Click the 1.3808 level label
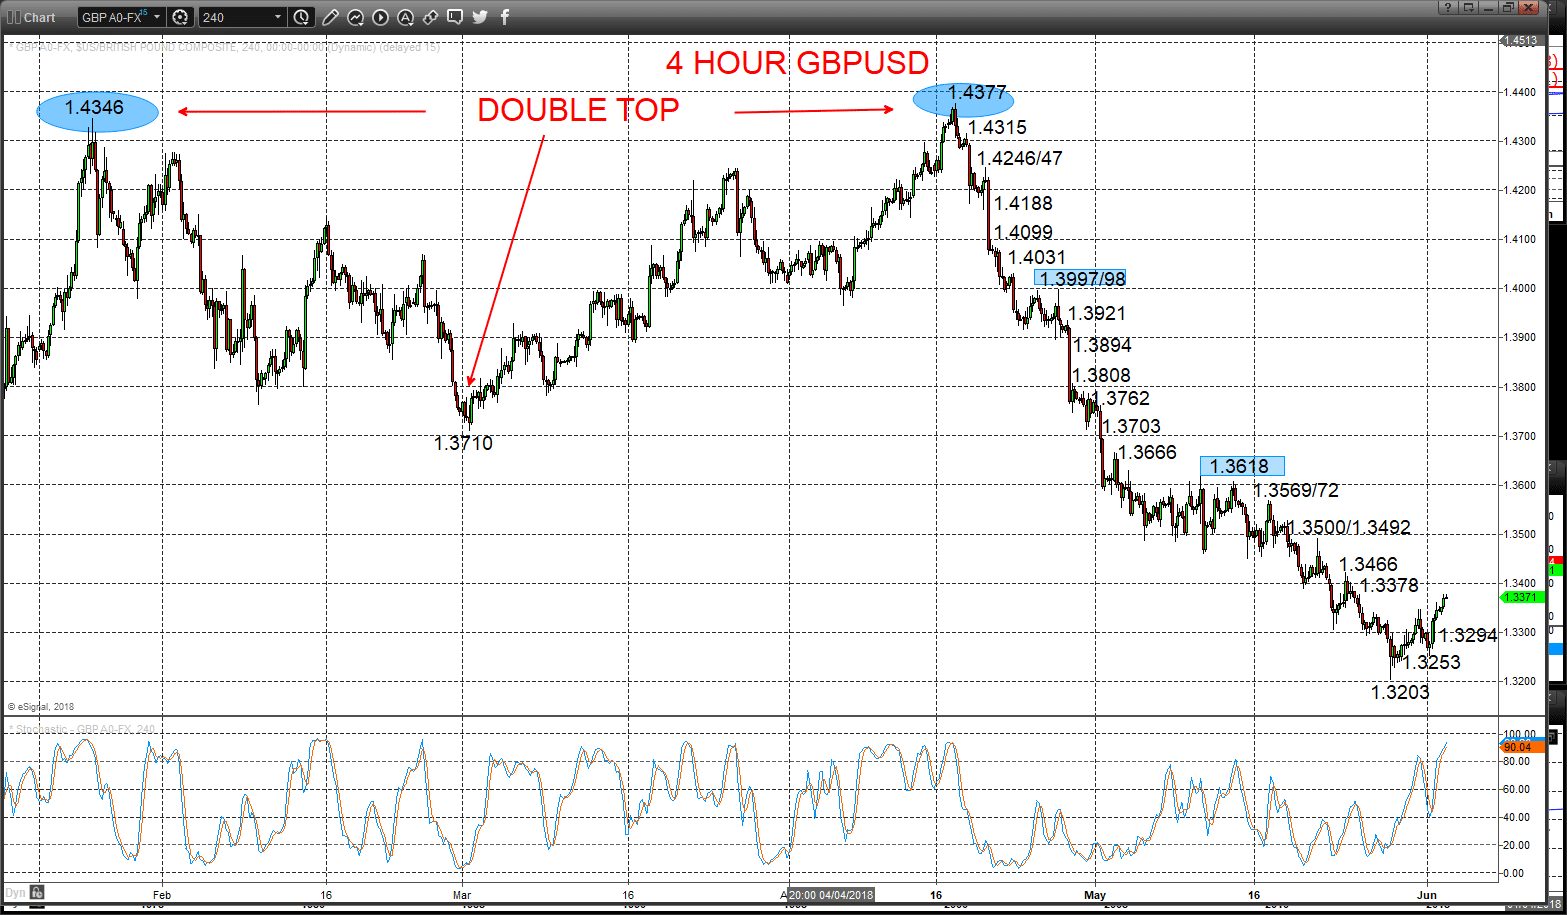 point(1101,375)
